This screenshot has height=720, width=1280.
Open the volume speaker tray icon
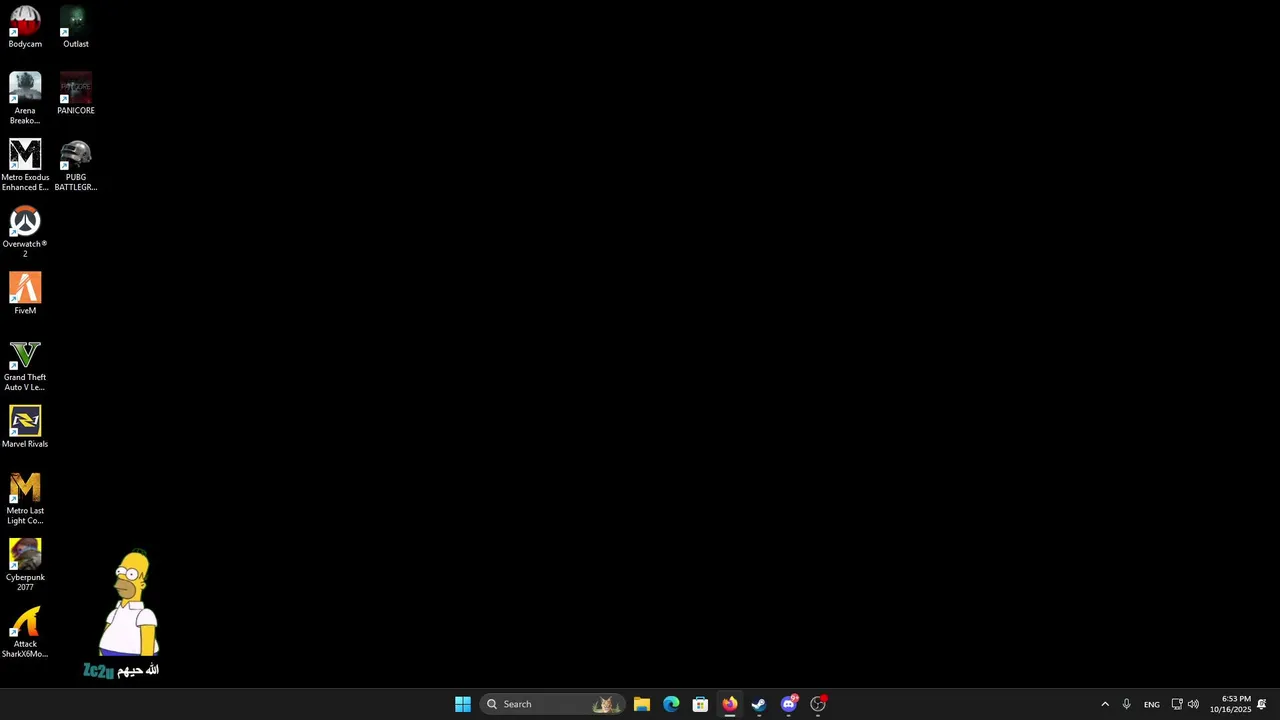click(1193, 704)
